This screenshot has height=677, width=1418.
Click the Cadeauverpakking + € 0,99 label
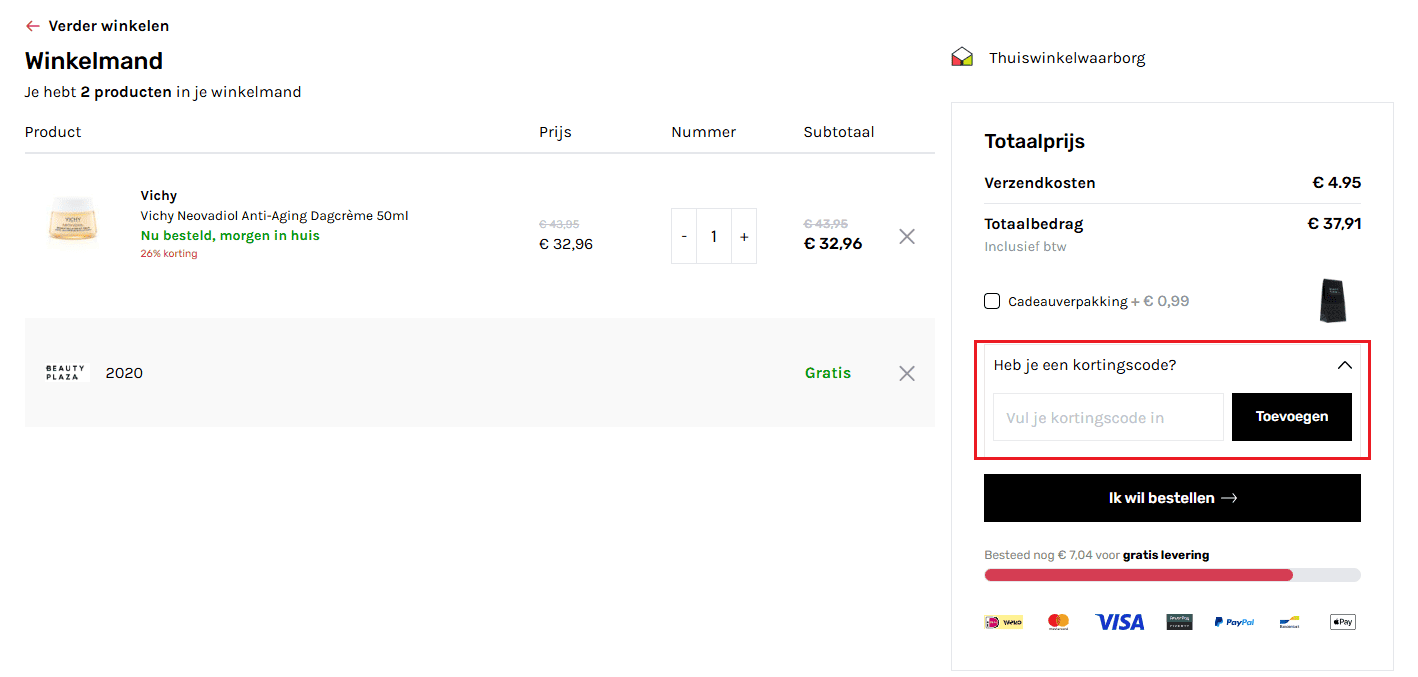point(1099,301)
